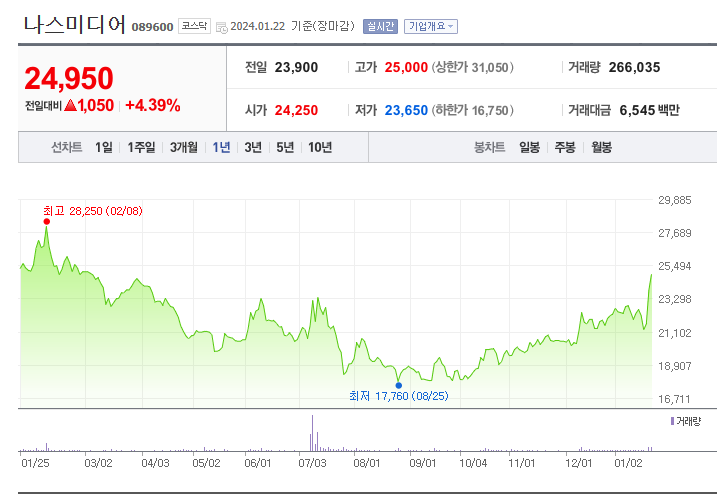Click the 저가 value 23,650
Image resolution: width=717 pixels, height=494 pixels.
pos(406,110)
